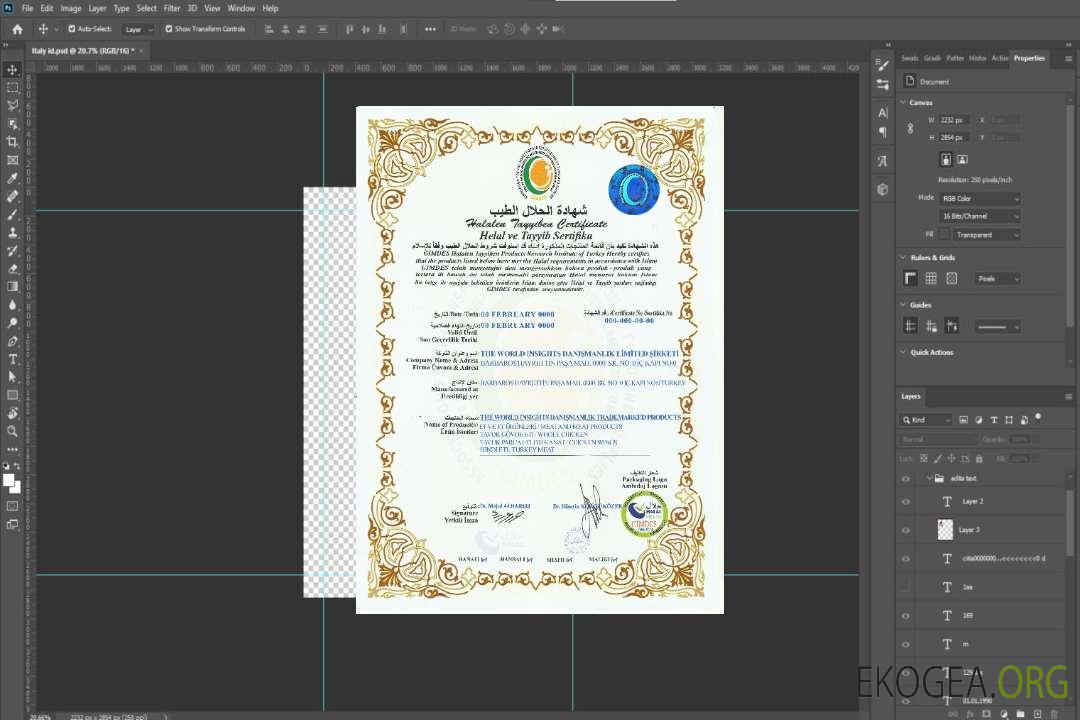Click the Home icon in options bar

pos(17,29)
